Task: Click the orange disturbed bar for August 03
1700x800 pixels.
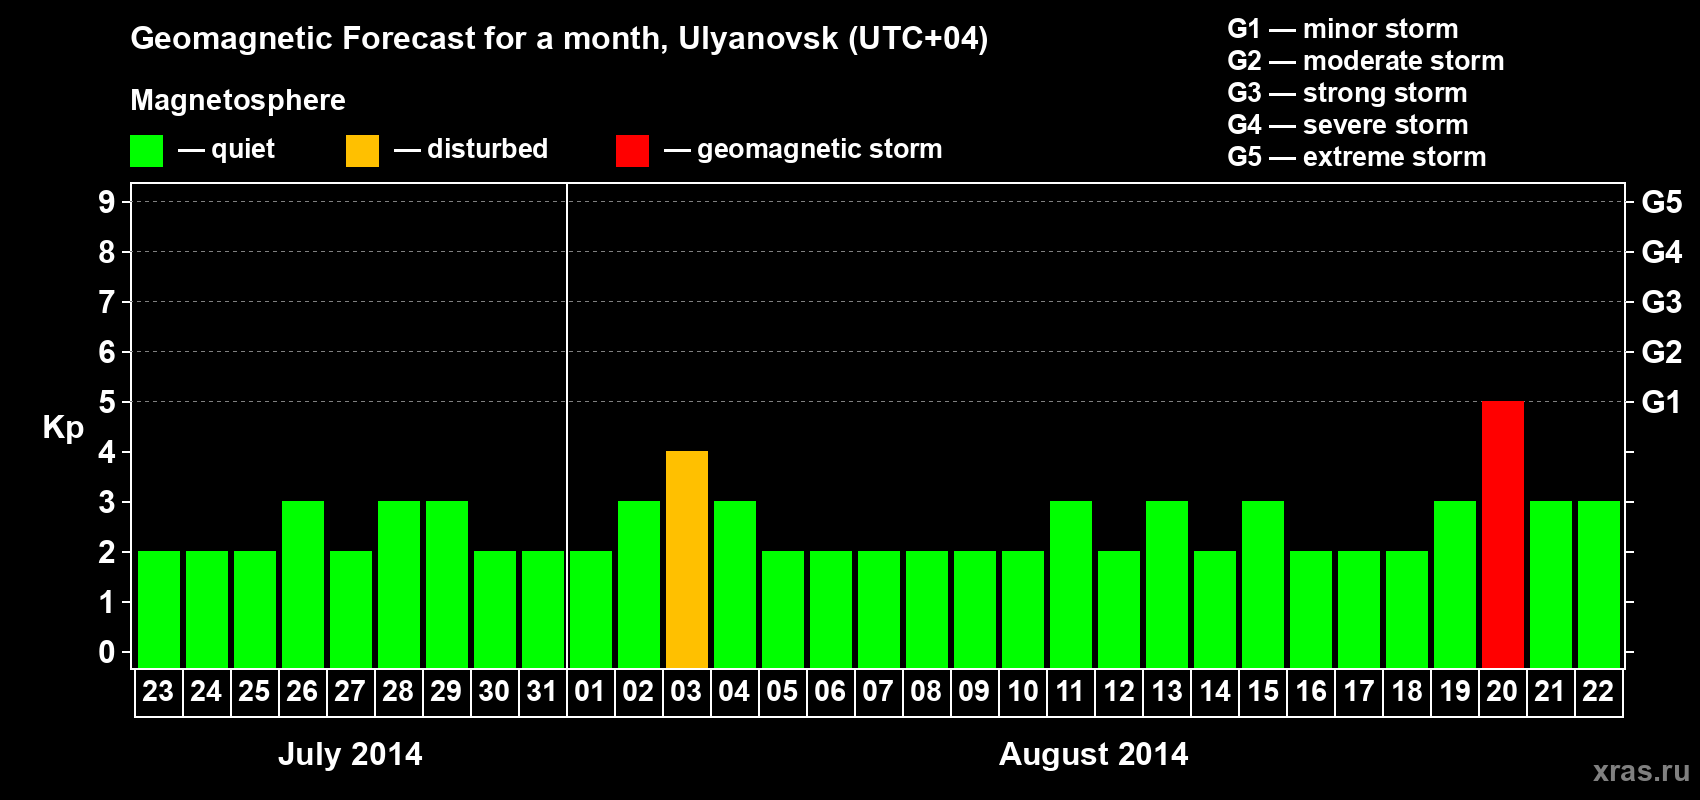Action: (687, 559)
